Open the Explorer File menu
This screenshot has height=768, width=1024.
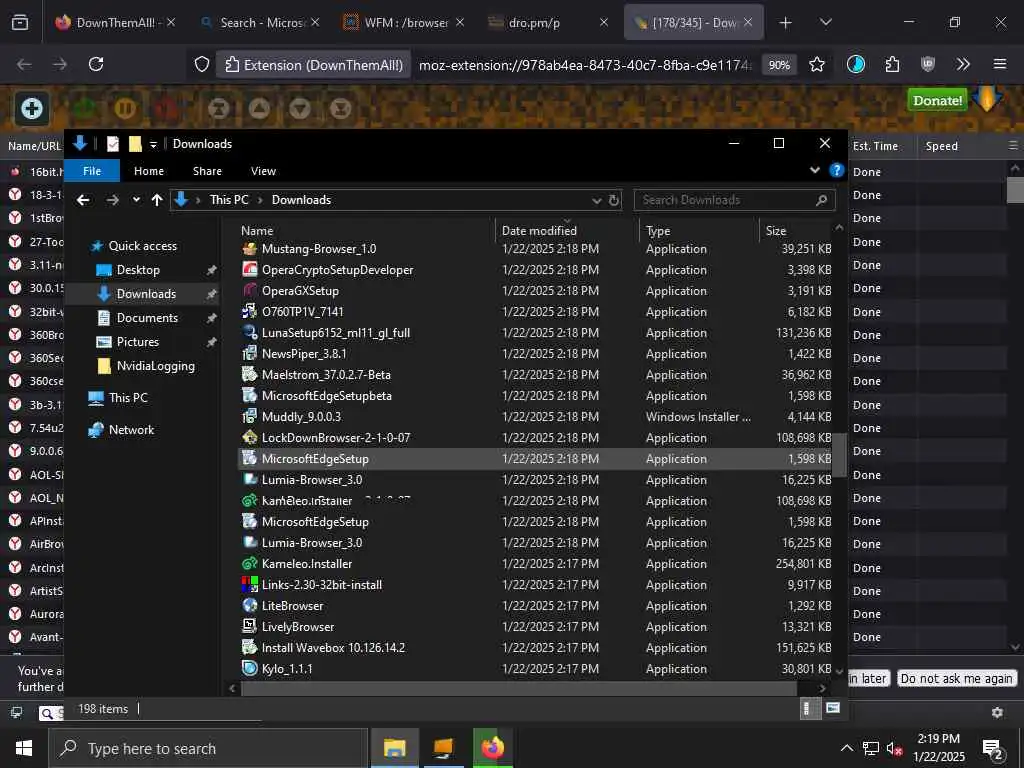(x=92, y=171)
